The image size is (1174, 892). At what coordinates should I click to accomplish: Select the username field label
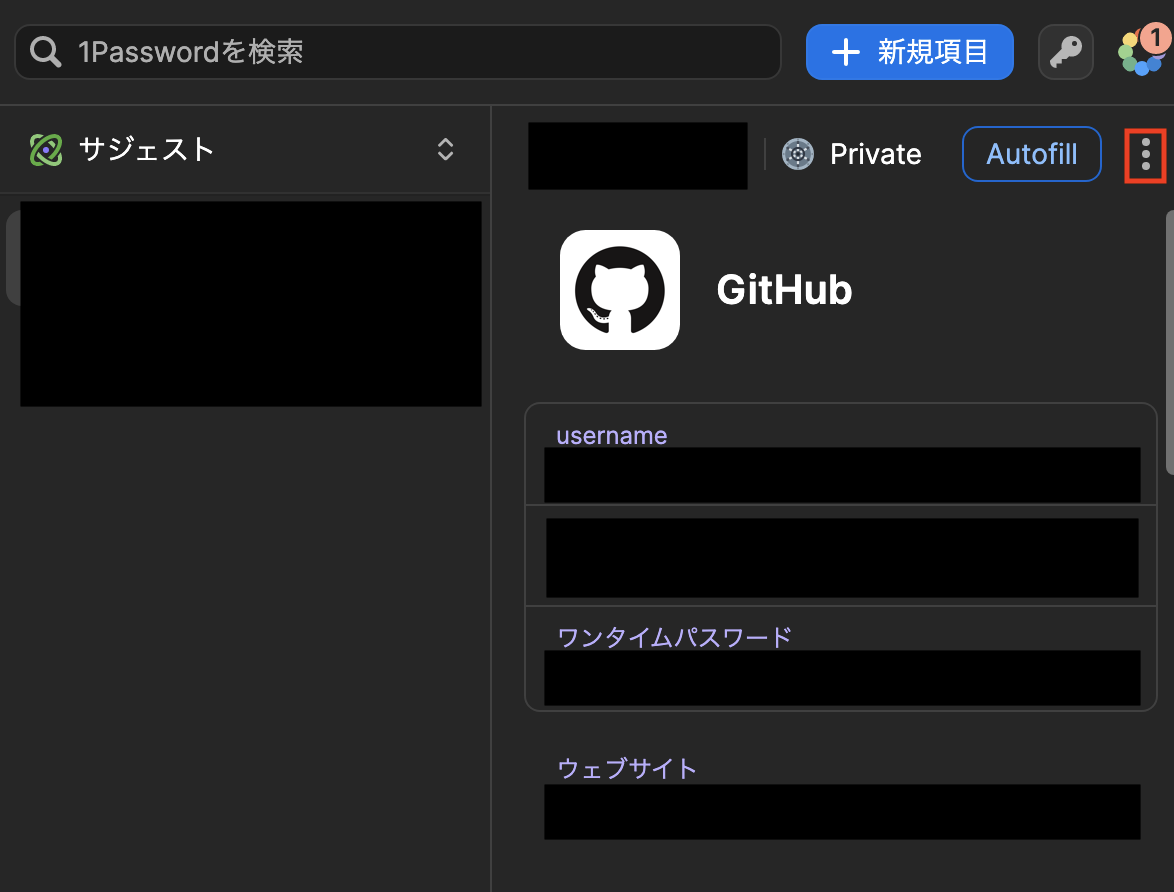(x=611, y=435)
